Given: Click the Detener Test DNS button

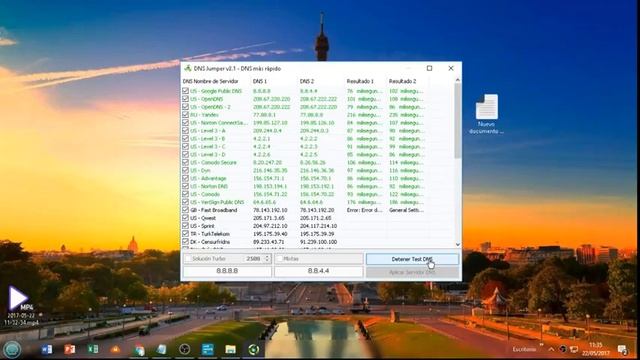Looking at the screenshot, I should coord(412,259).
